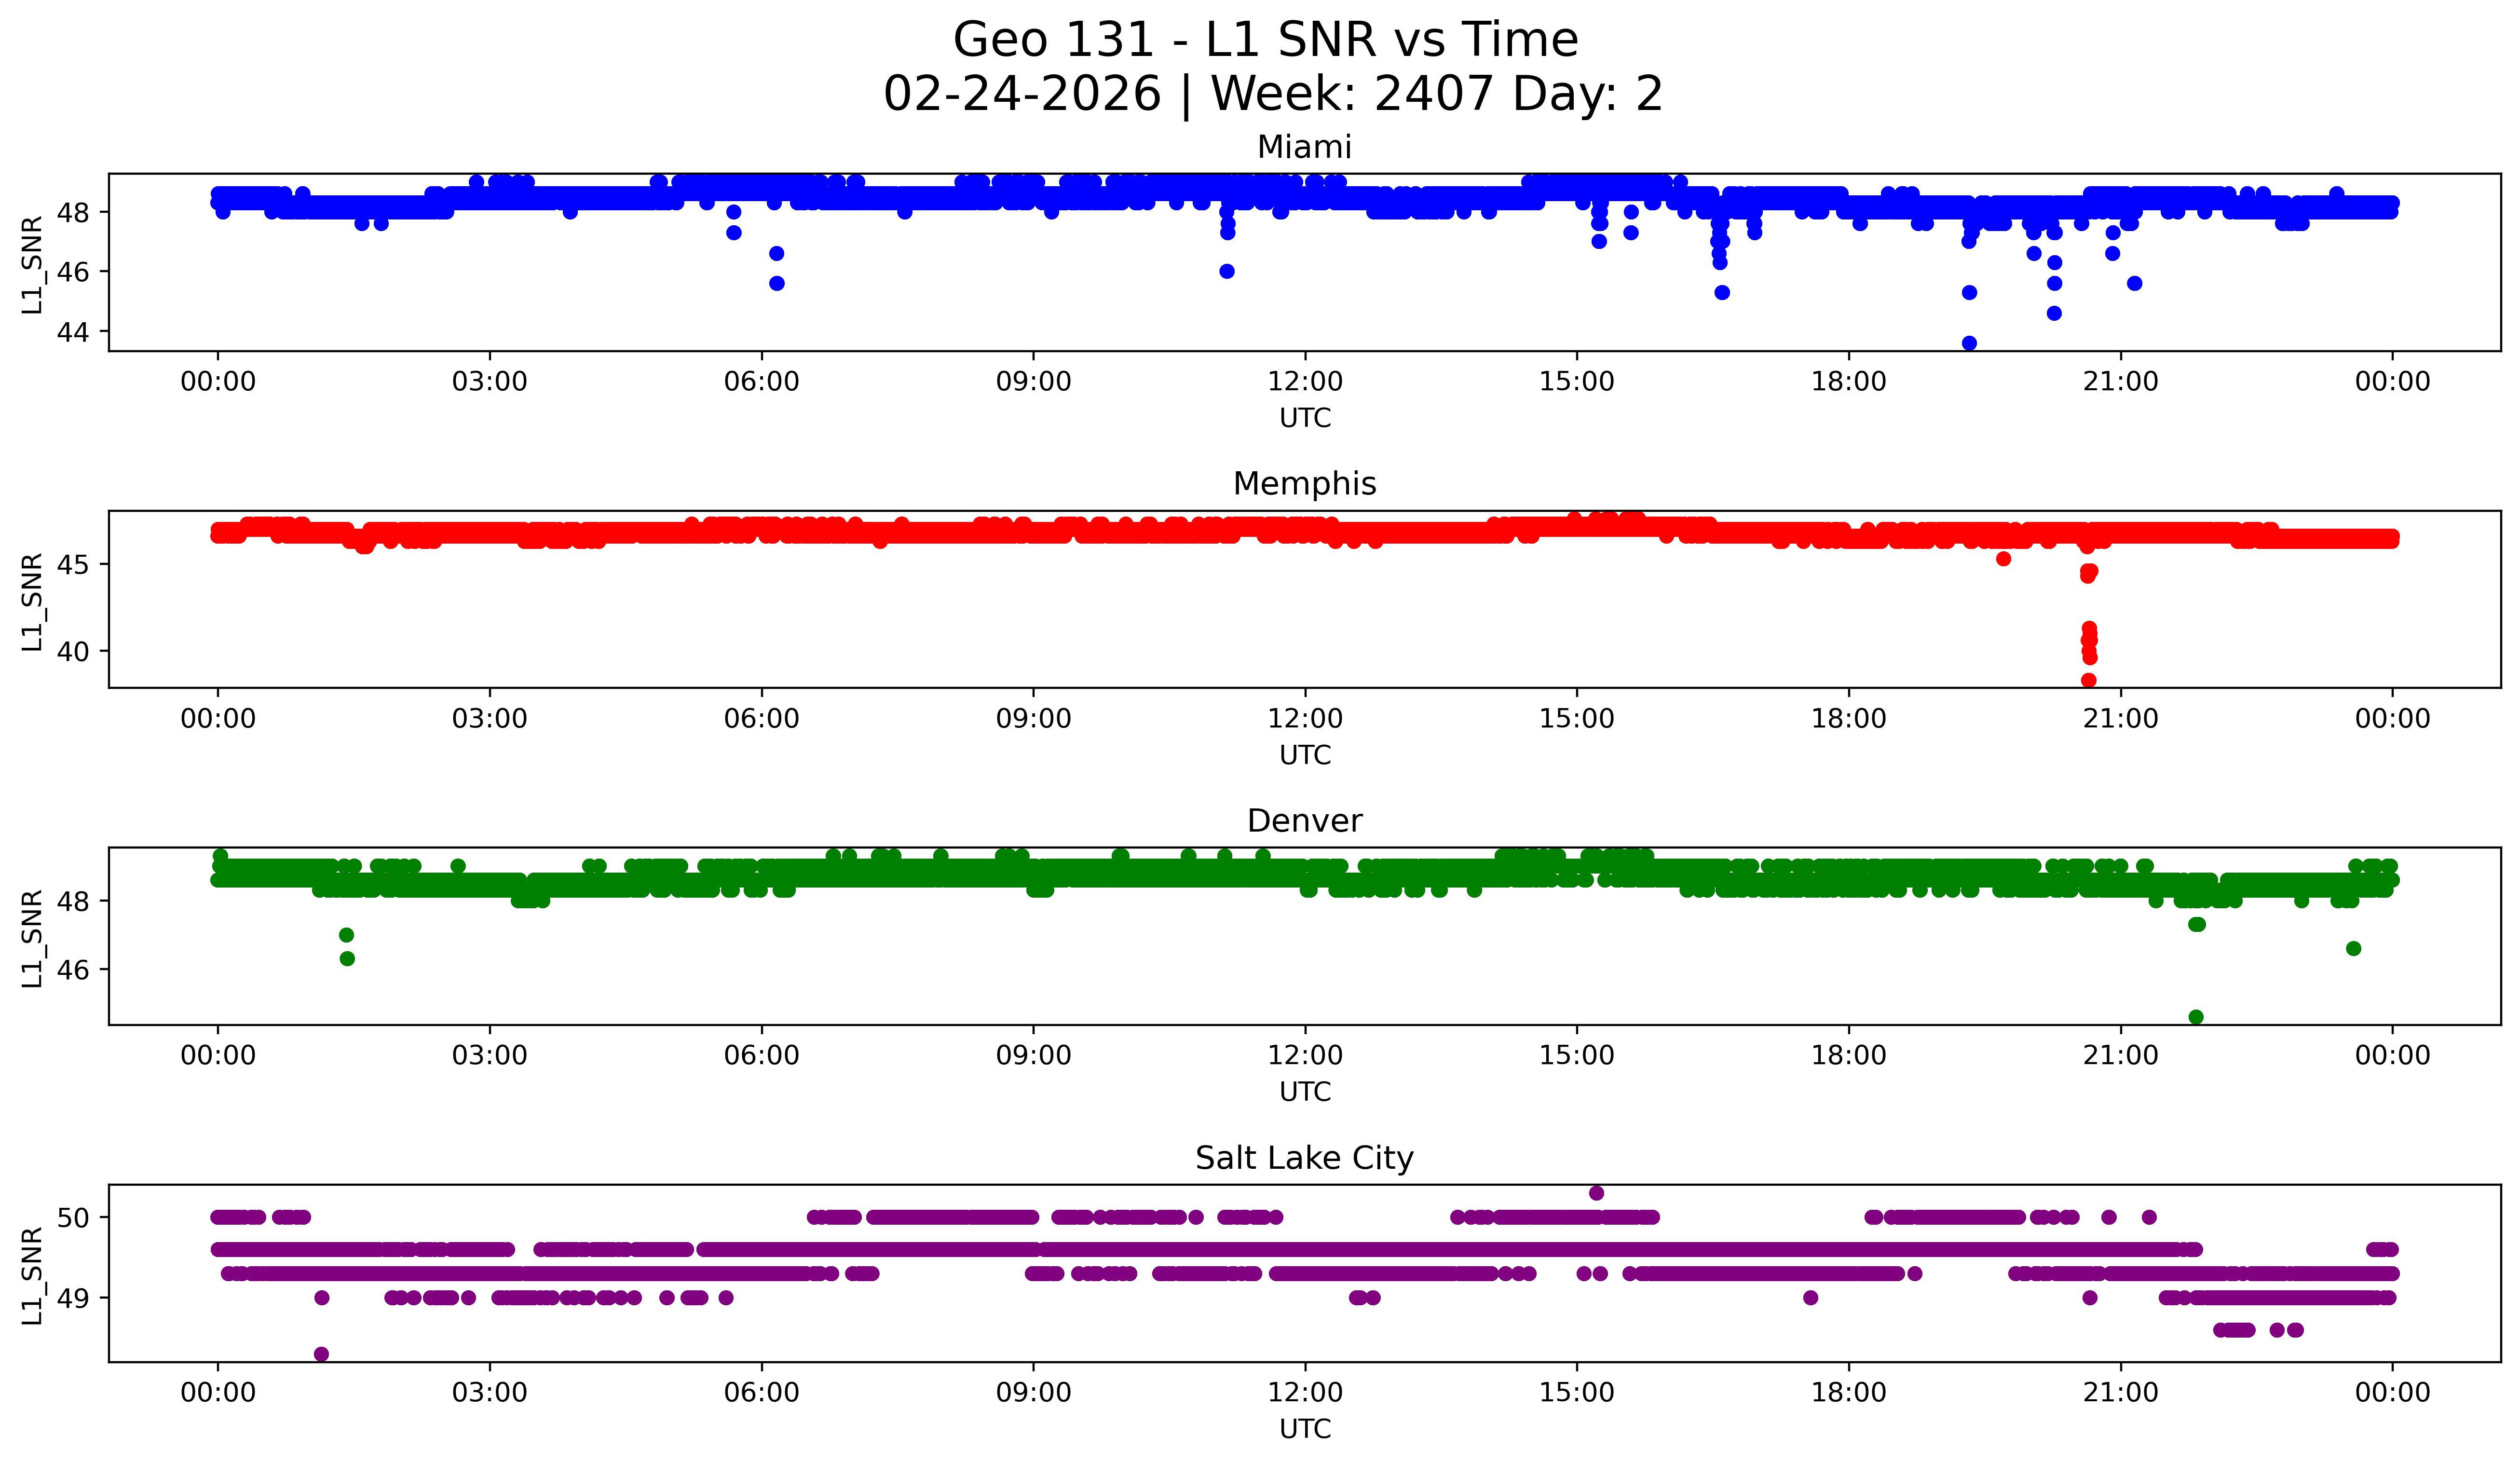The image size is (2520, 1463).
Task: Click the 50 y-axis tick in Salt Lake City plot
Action: (73, 1218)
